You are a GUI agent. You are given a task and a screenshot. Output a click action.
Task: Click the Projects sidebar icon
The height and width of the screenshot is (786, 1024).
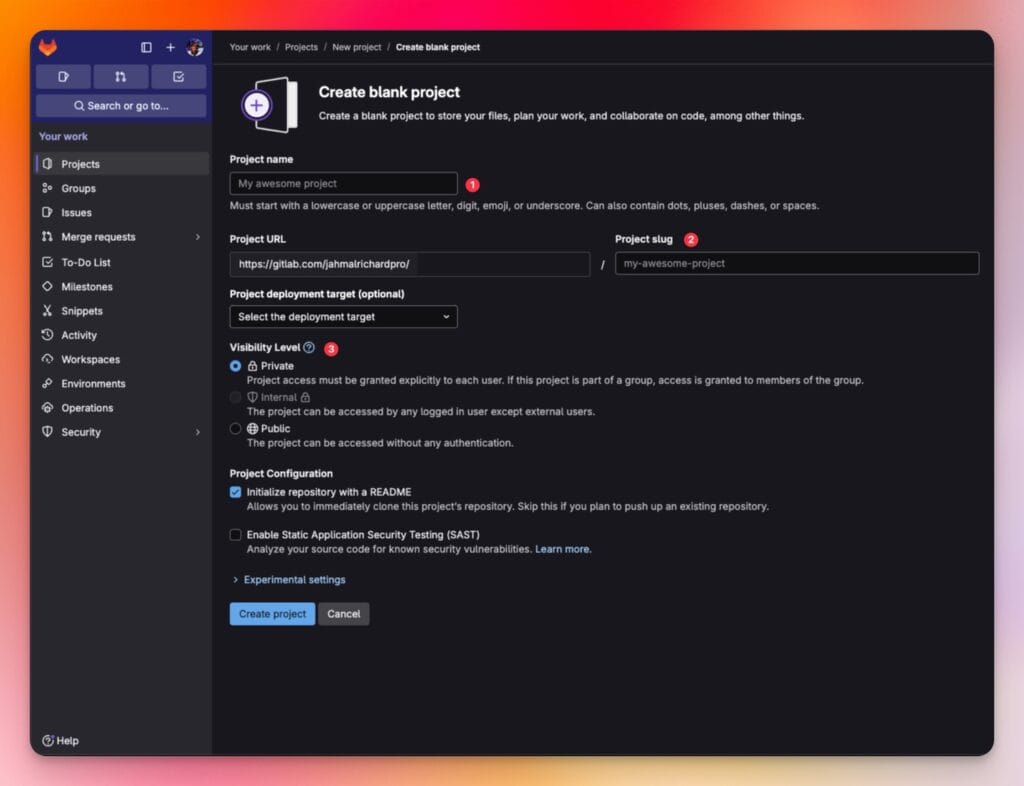coord(47,164)
